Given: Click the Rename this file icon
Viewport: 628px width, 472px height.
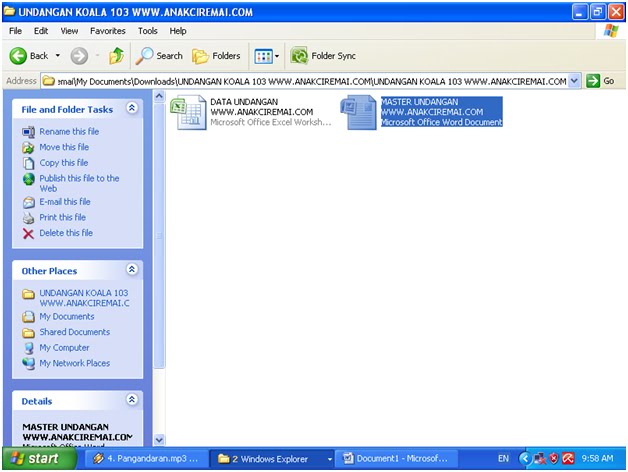Looking at the screenshot, I should [28, 132].
